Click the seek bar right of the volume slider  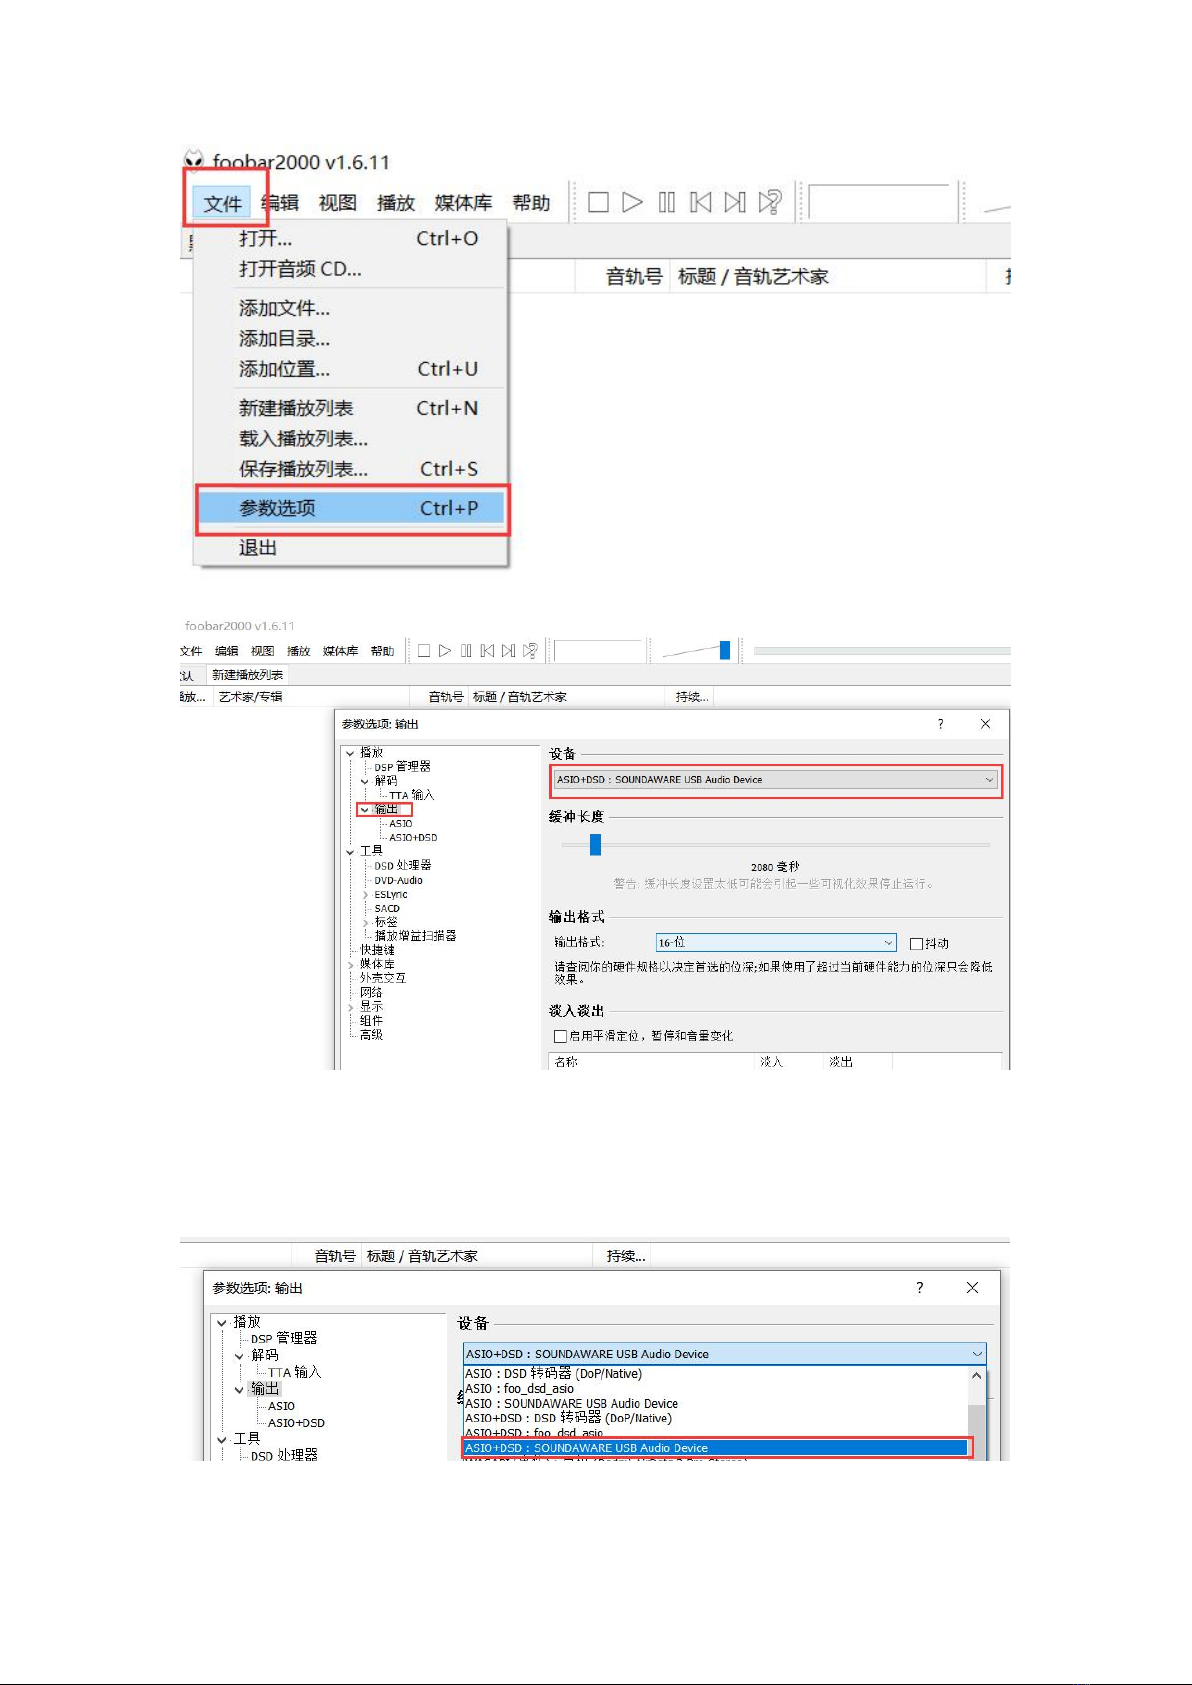882,651
